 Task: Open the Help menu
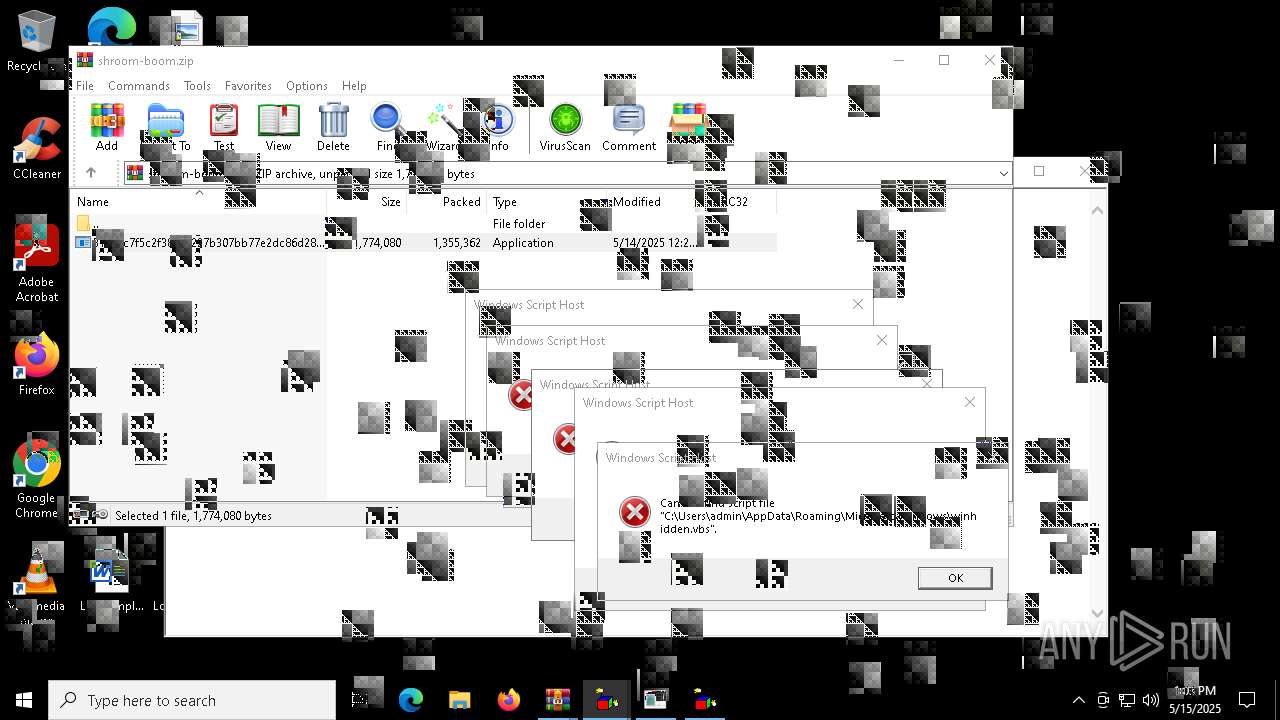point(354,86)
